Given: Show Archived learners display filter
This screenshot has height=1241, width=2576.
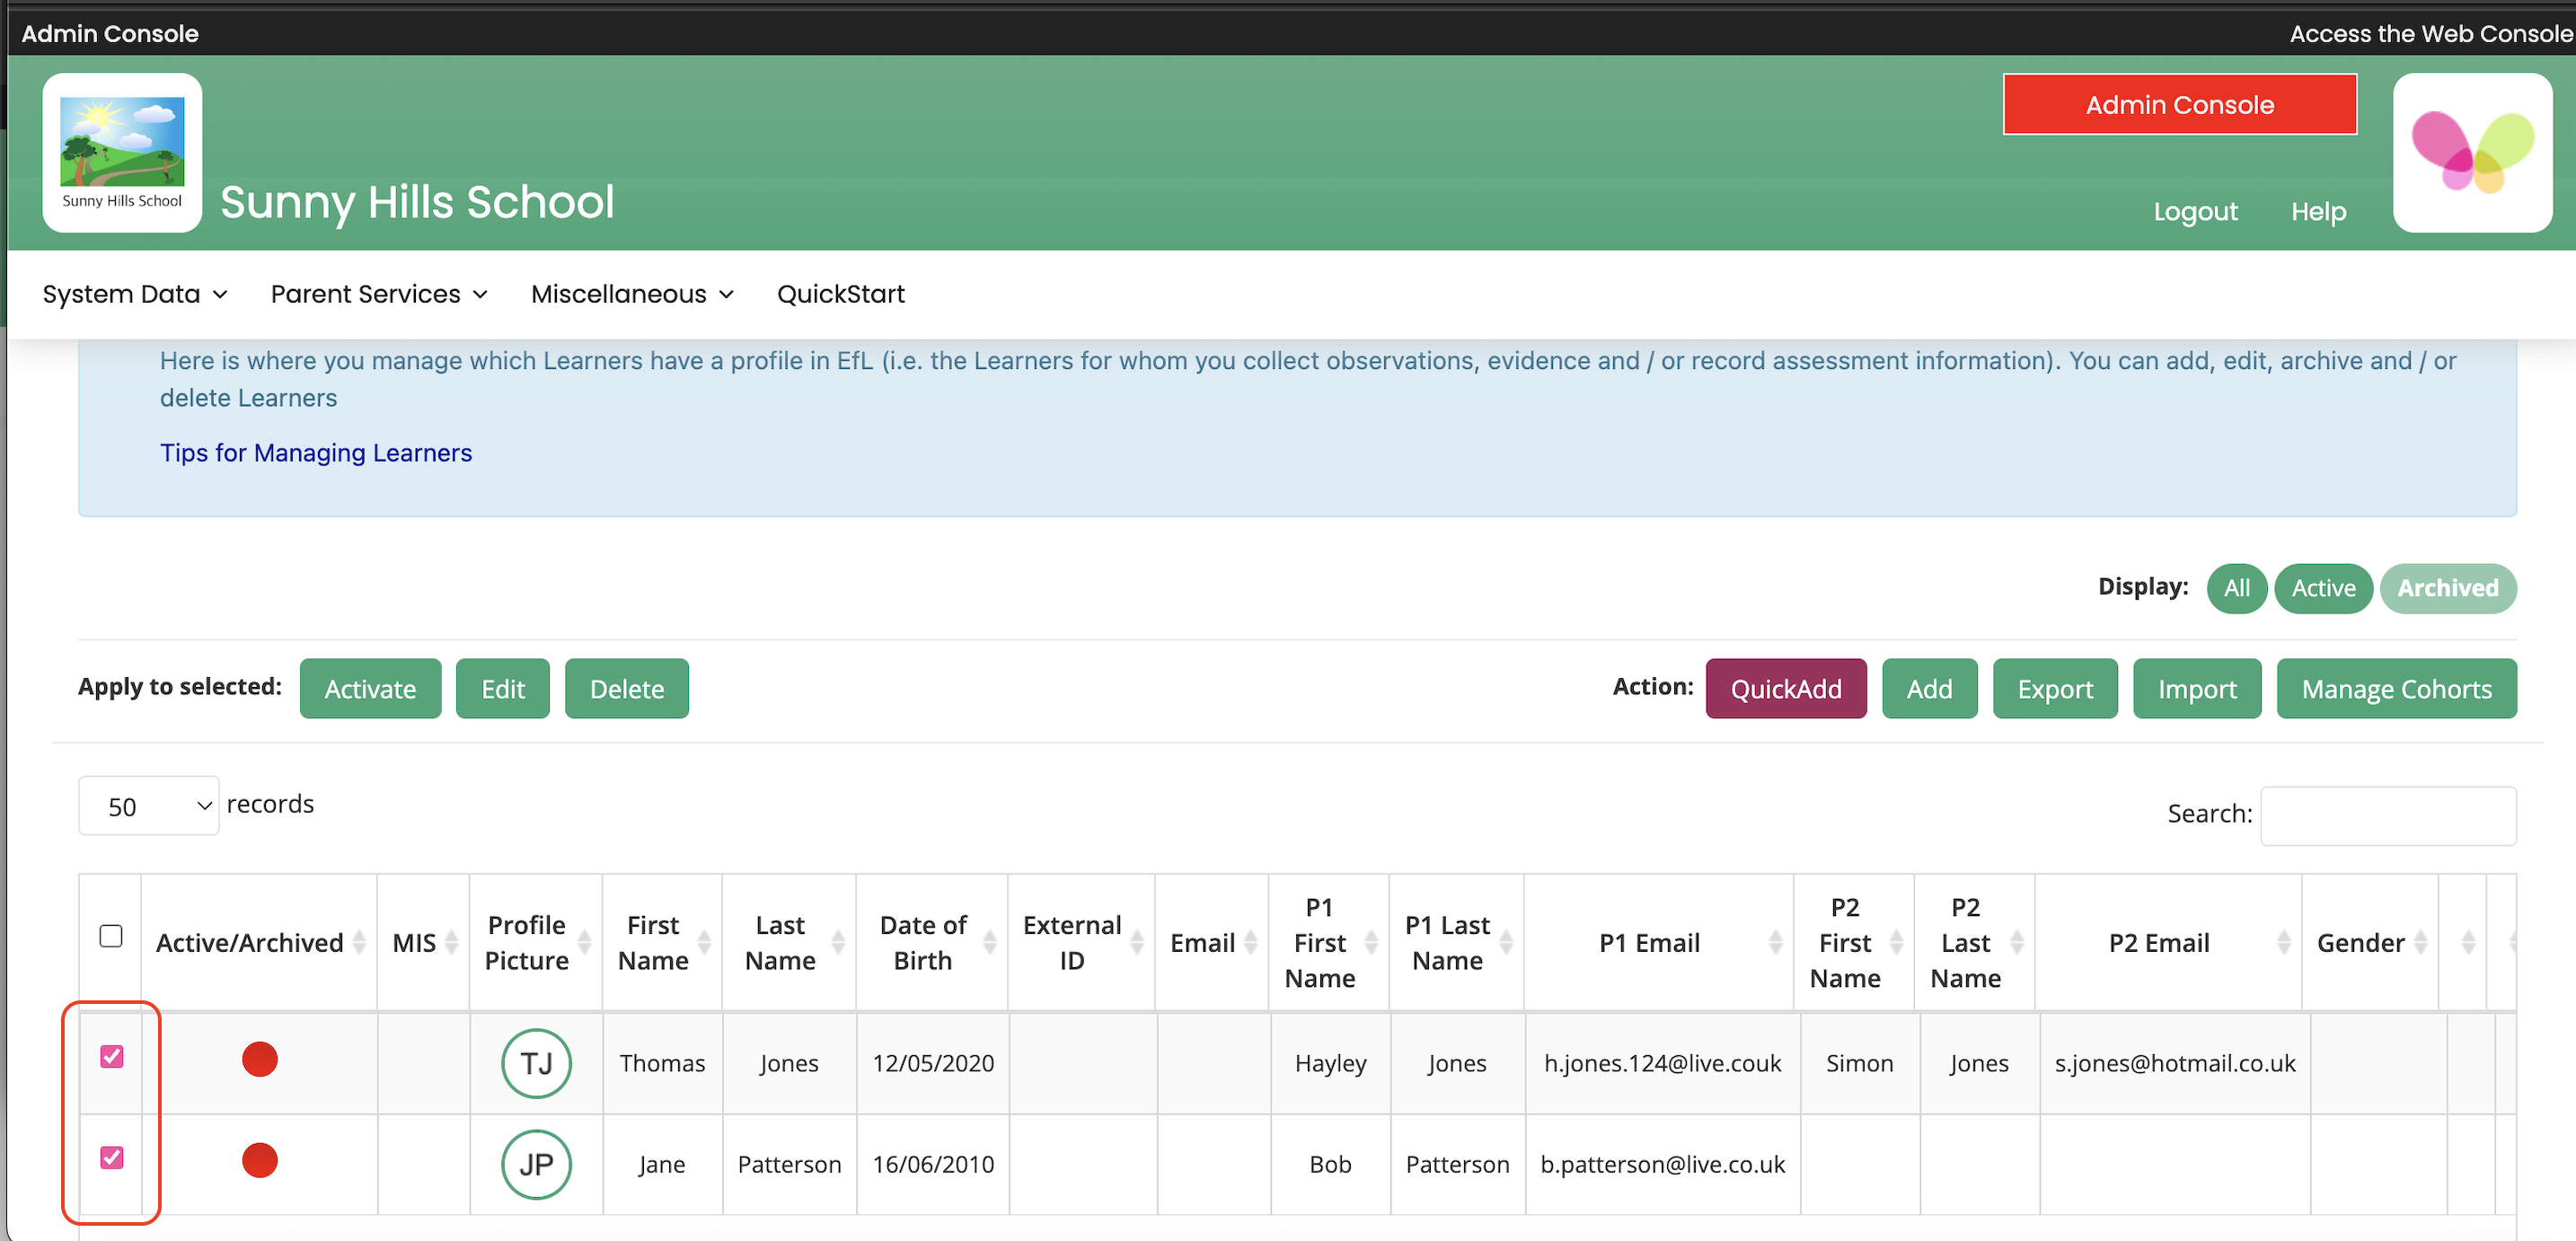Looking at the screenshot, I should [2447, 588].
